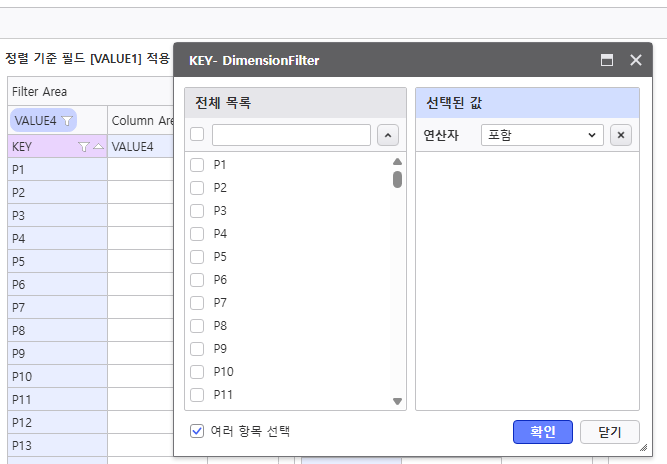667x464 pixels.
Task: Click the filter icon in KEY header
Action: click(84, 147)
